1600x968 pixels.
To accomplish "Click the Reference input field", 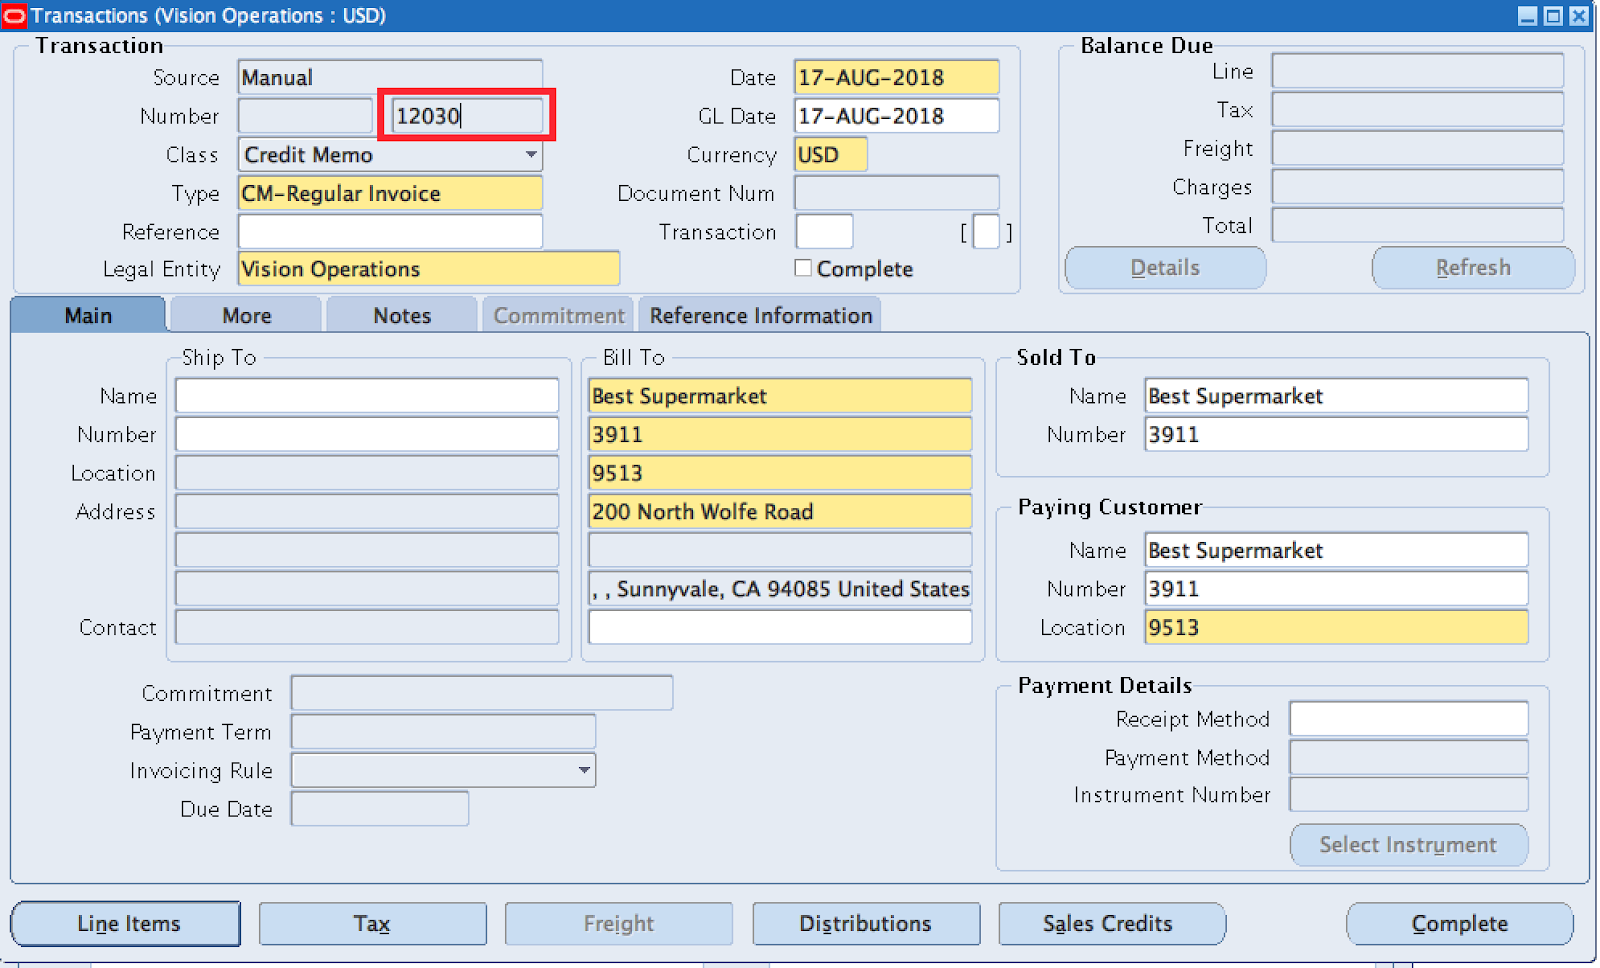I will tap(390, 231).
